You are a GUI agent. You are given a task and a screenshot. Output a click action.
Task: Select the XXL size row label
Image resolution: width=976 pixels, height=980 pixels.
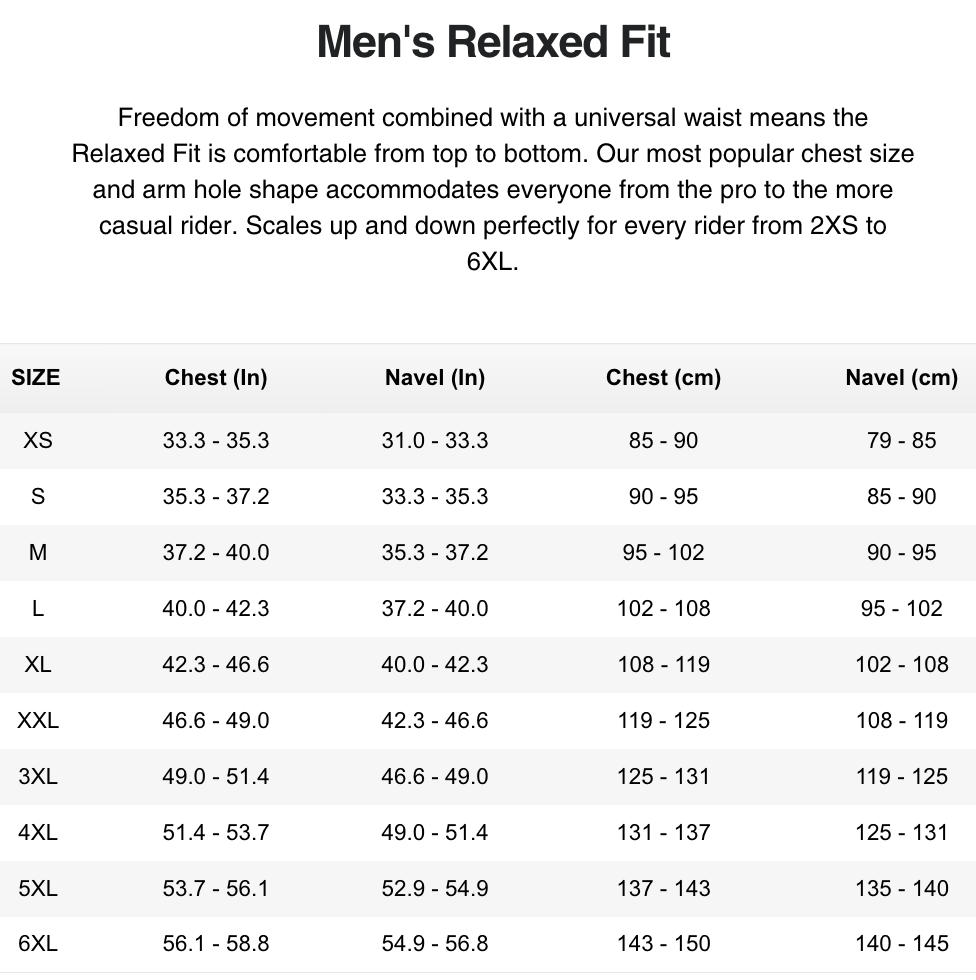37,721
